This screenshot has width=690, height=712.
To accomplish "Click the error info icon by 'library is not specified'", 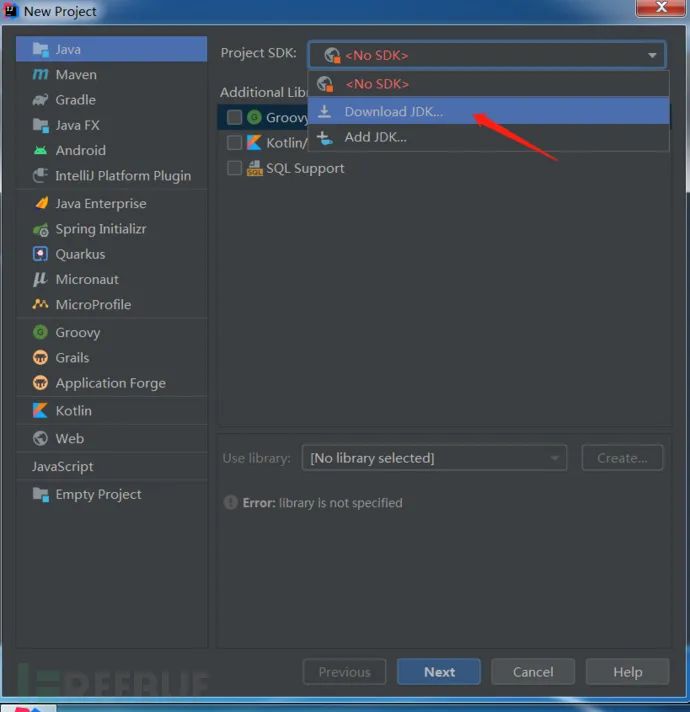I will click(231, 503).
